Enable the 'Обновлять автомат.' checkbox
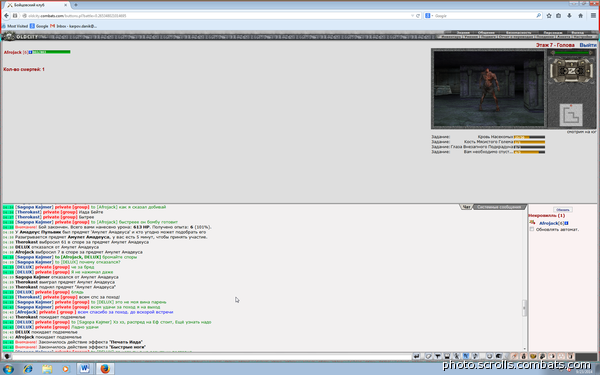The image size is (600, 375). [532, 229]
